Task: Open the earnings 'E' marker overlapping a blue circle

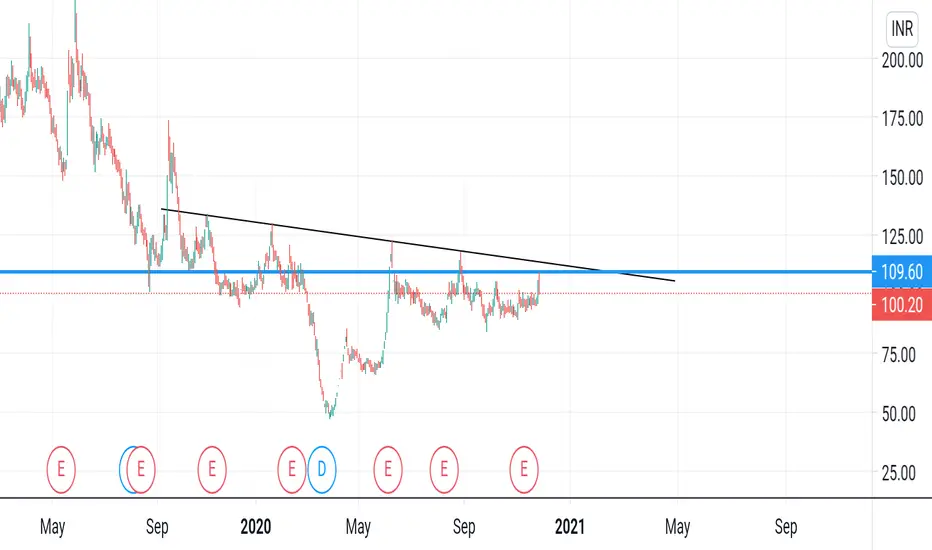Action: point(141,469)
